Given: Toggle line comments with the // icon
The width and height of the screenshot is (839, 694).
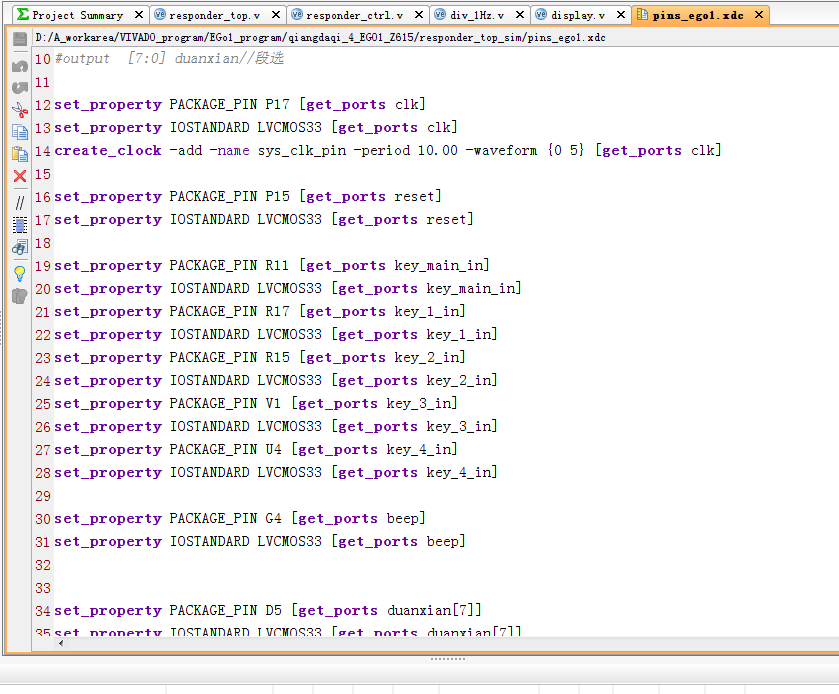Looking at the screenshot, I should (19, 202).
